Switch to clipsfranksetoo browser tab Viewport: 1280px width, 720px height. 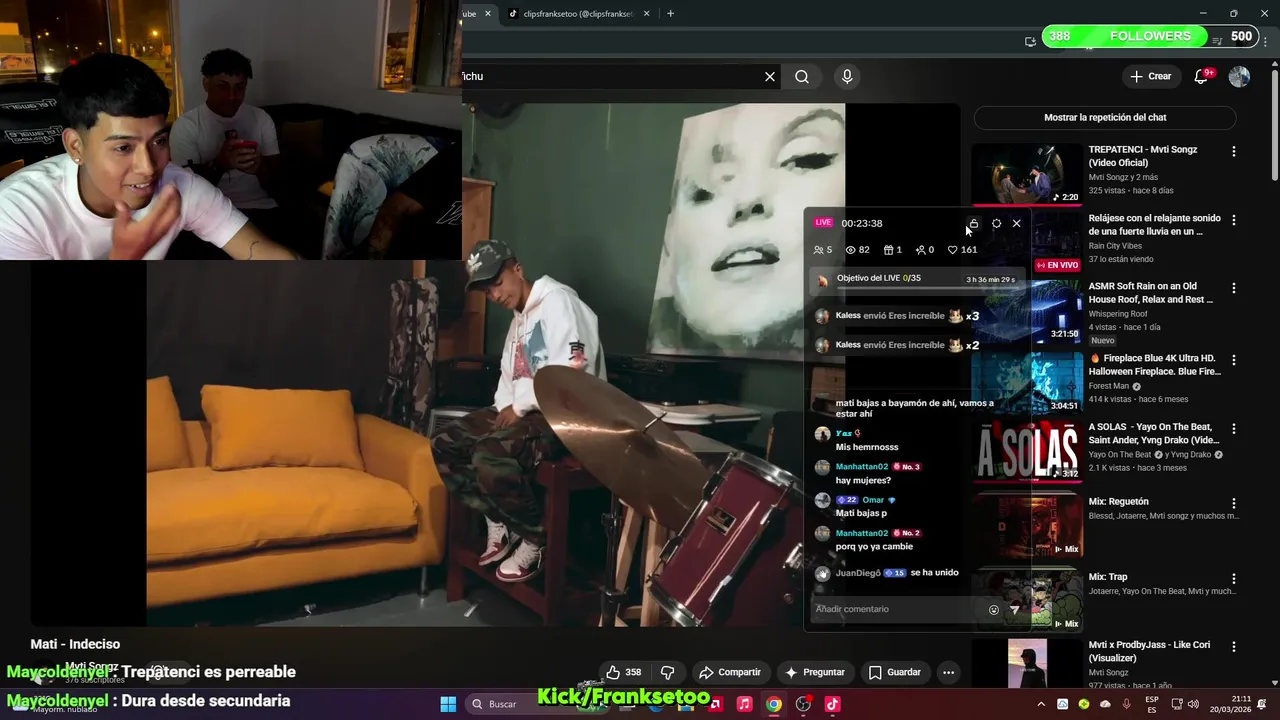coord(578,14)
